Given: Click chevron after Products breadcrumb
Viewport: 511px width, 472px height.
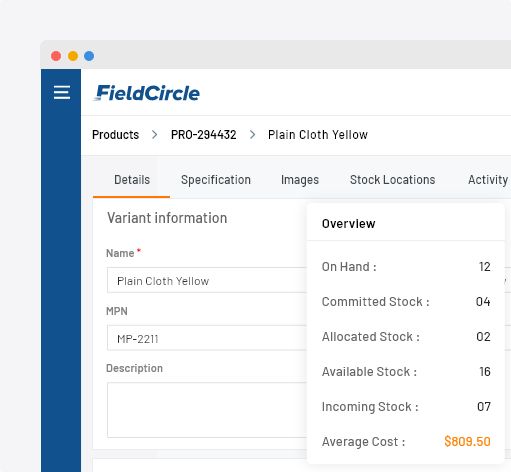Looking at the screenshot, I should [155, 135].
